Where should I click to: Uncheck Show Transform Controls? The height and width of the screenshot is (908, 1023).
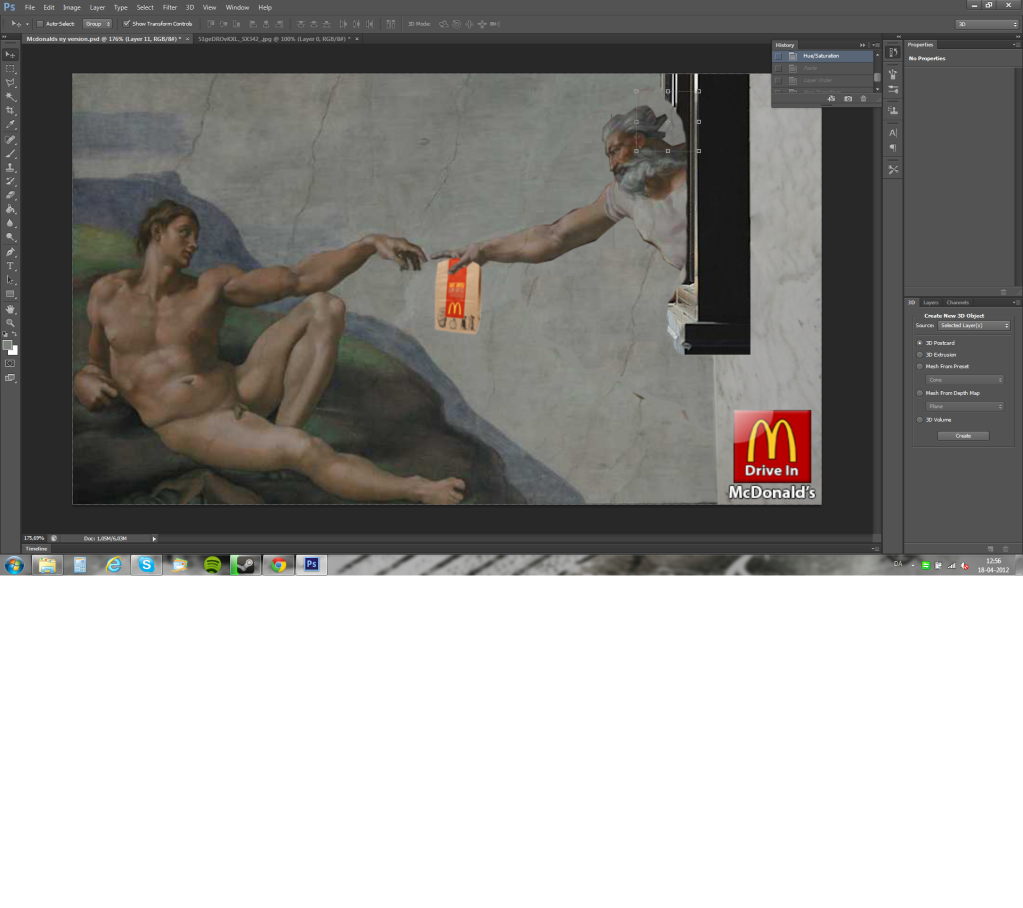coord(127,24)
